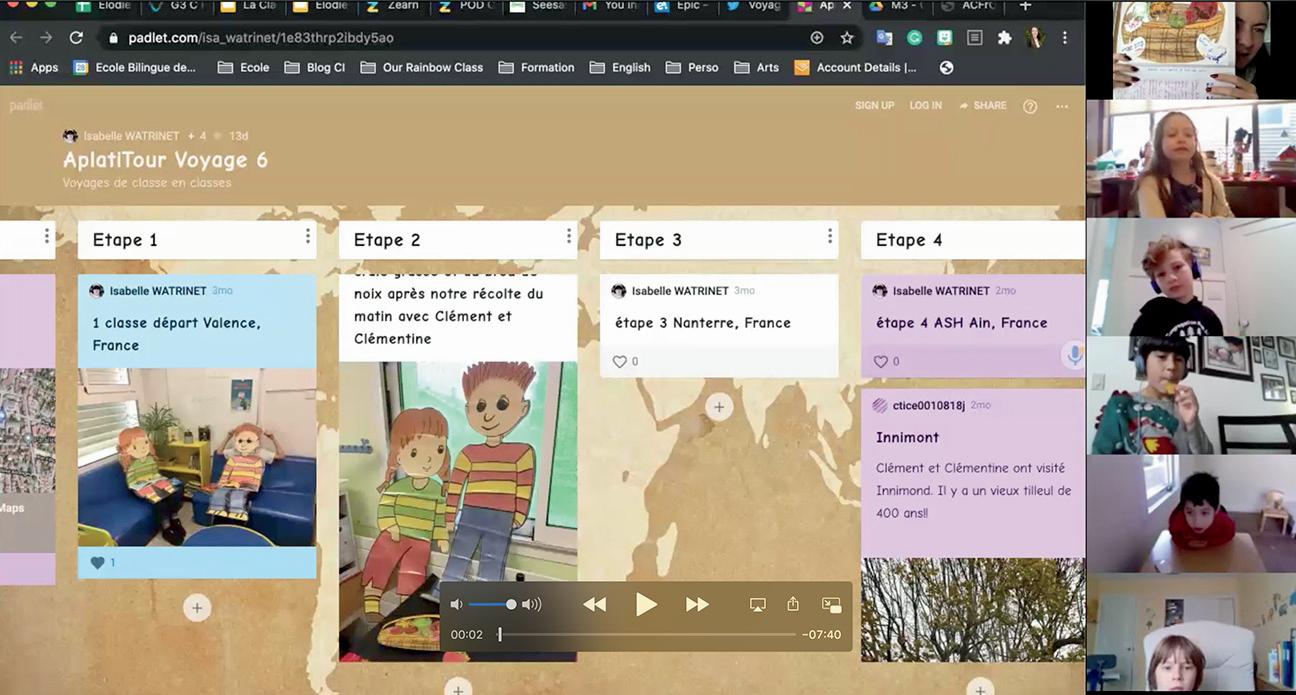Like the étape 4 ASH Ain post
1296x695 pixels.
coord(880,362)
